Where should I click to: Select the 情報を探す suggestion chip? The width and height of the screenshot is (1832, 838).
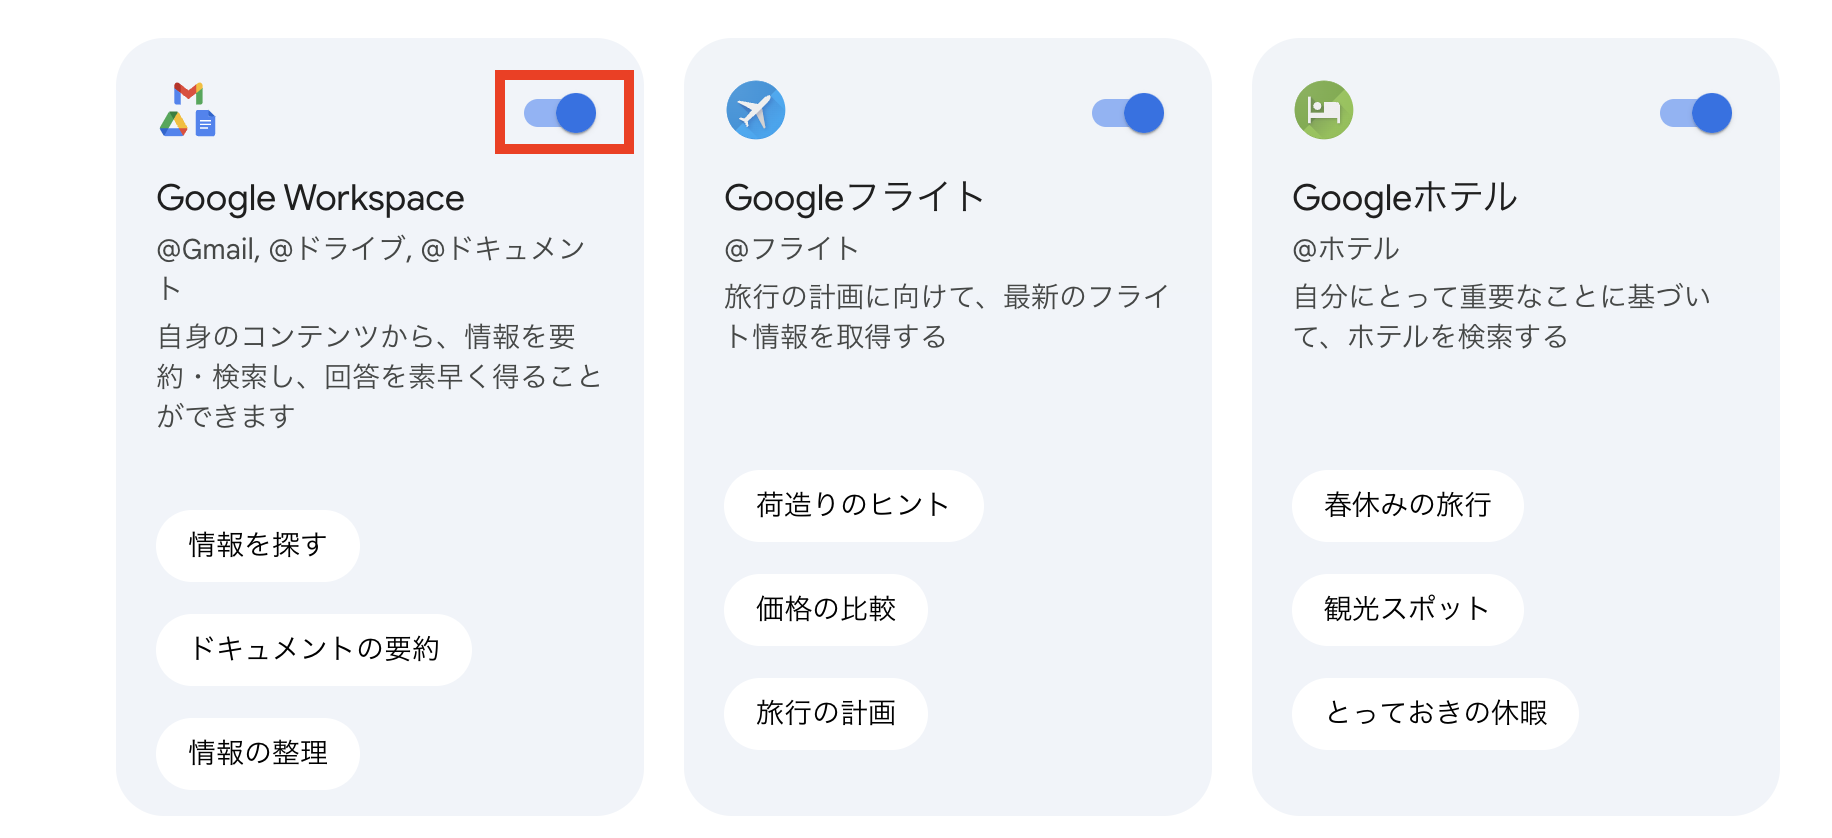(257, 545)
